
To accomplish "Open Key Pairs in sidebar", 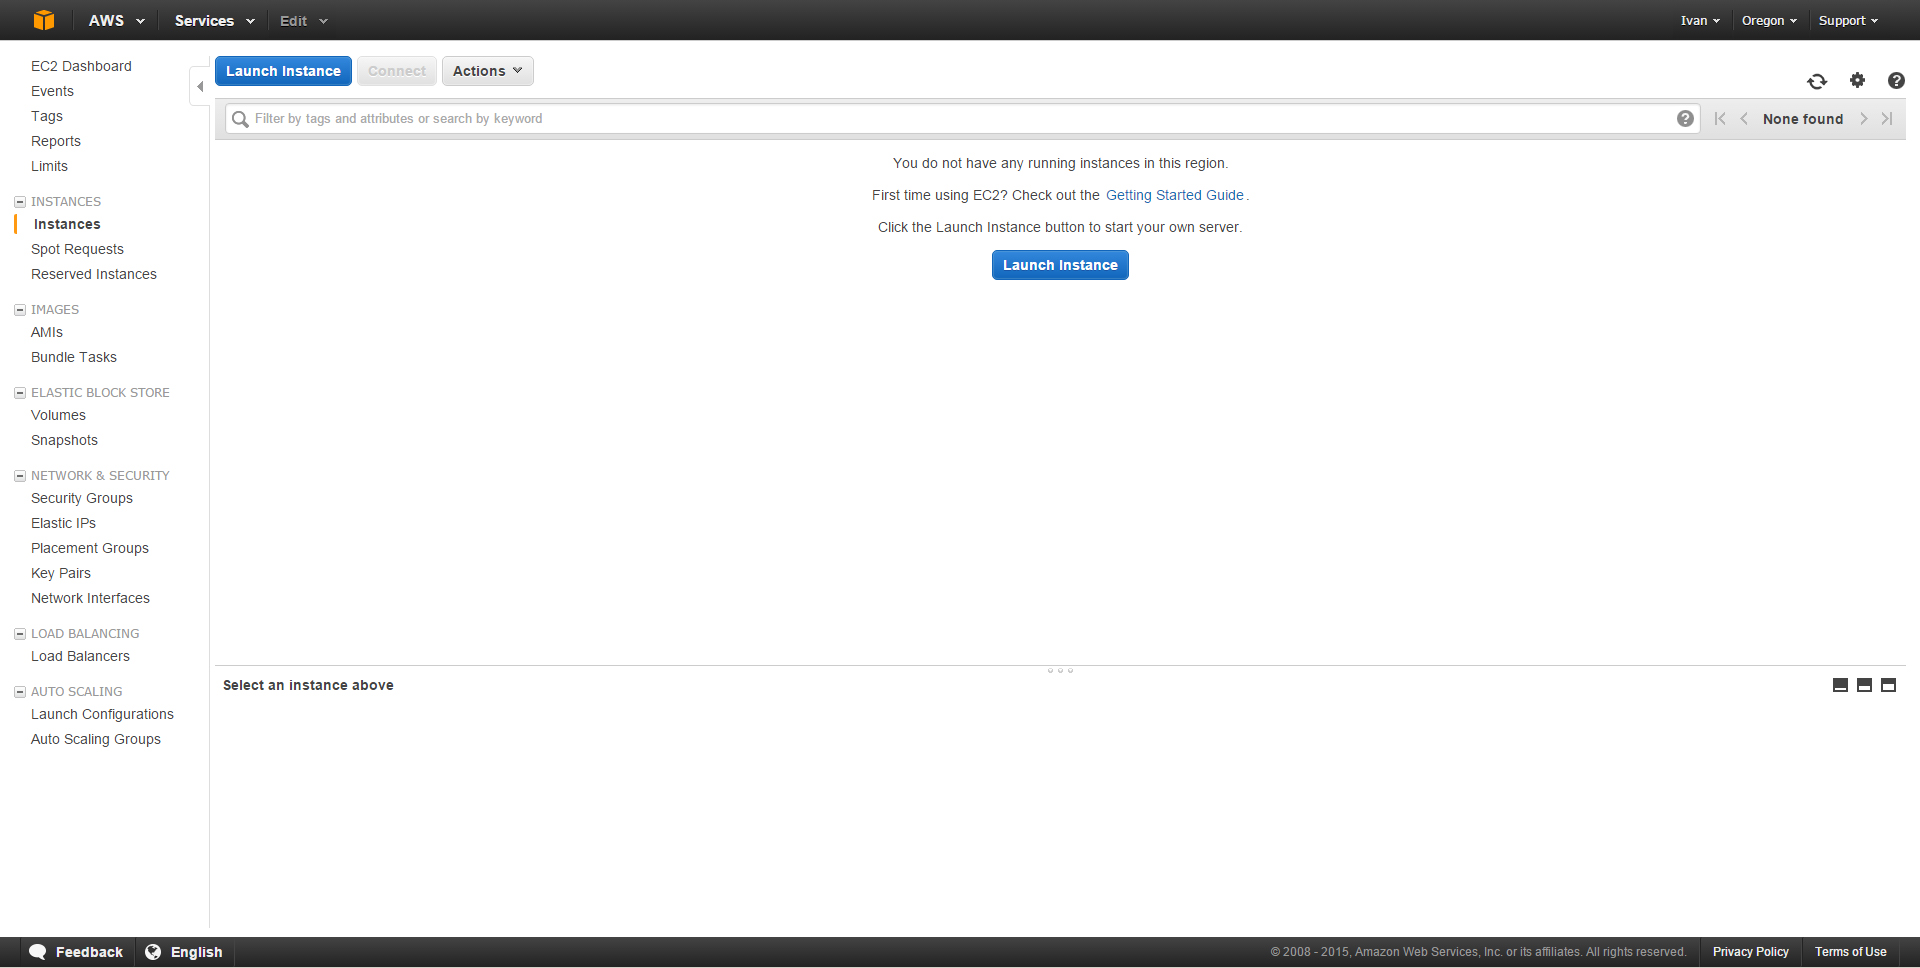I will point(61,573).
